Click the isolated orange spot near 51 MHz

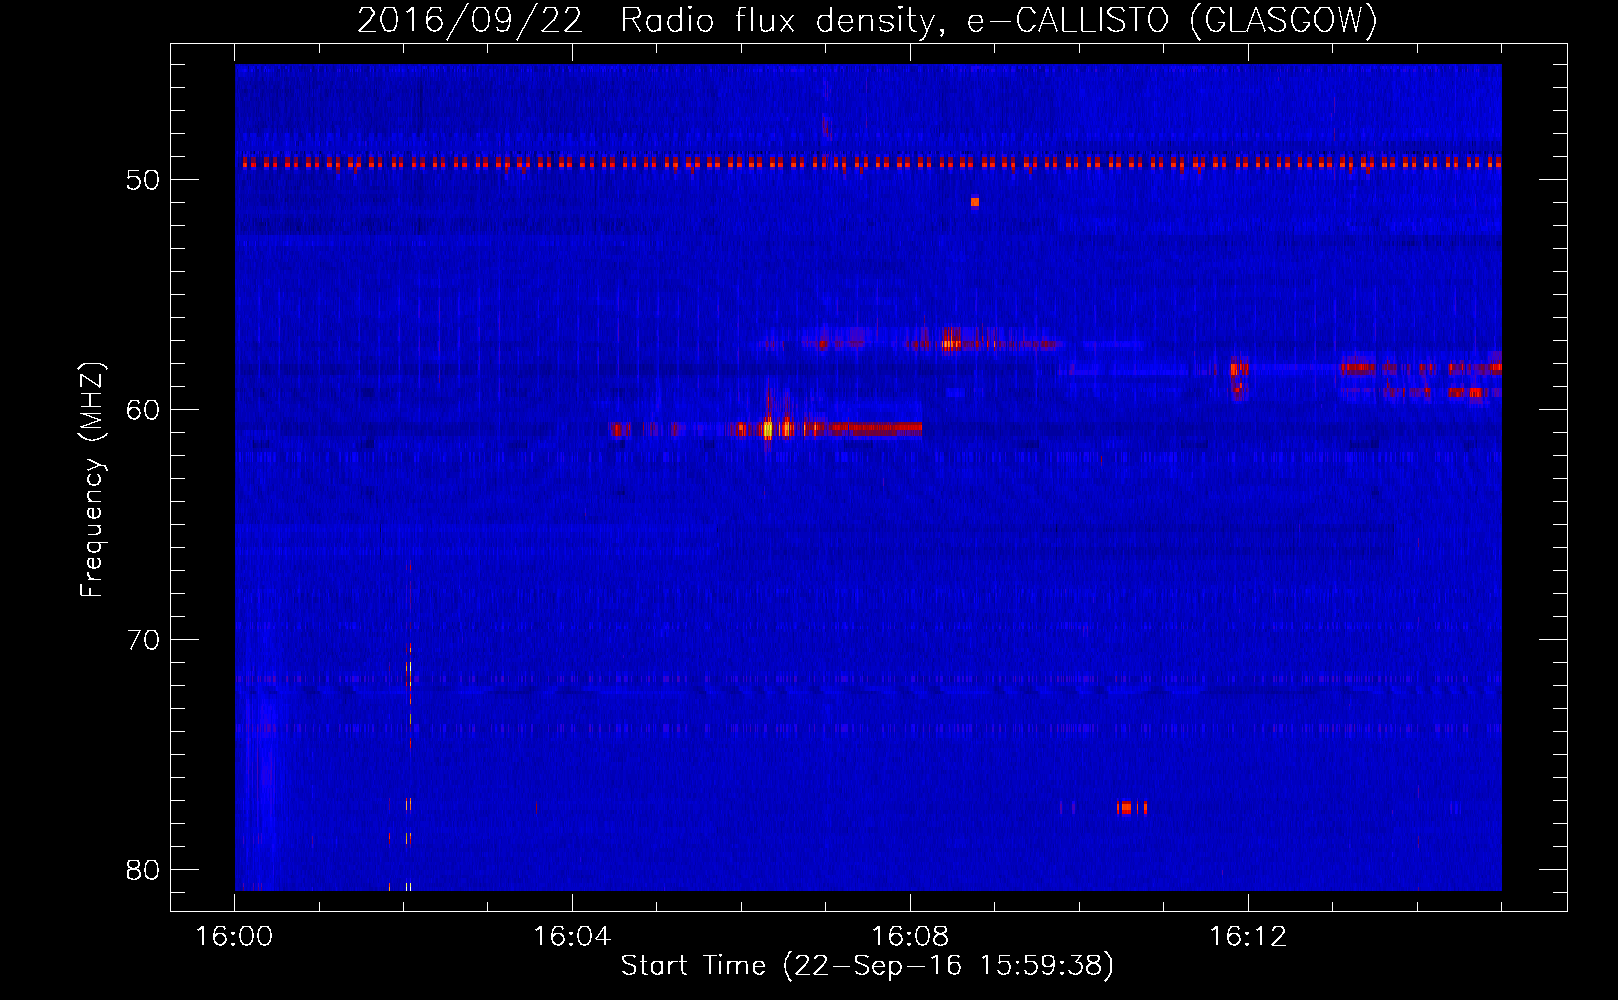pos(975,202)
